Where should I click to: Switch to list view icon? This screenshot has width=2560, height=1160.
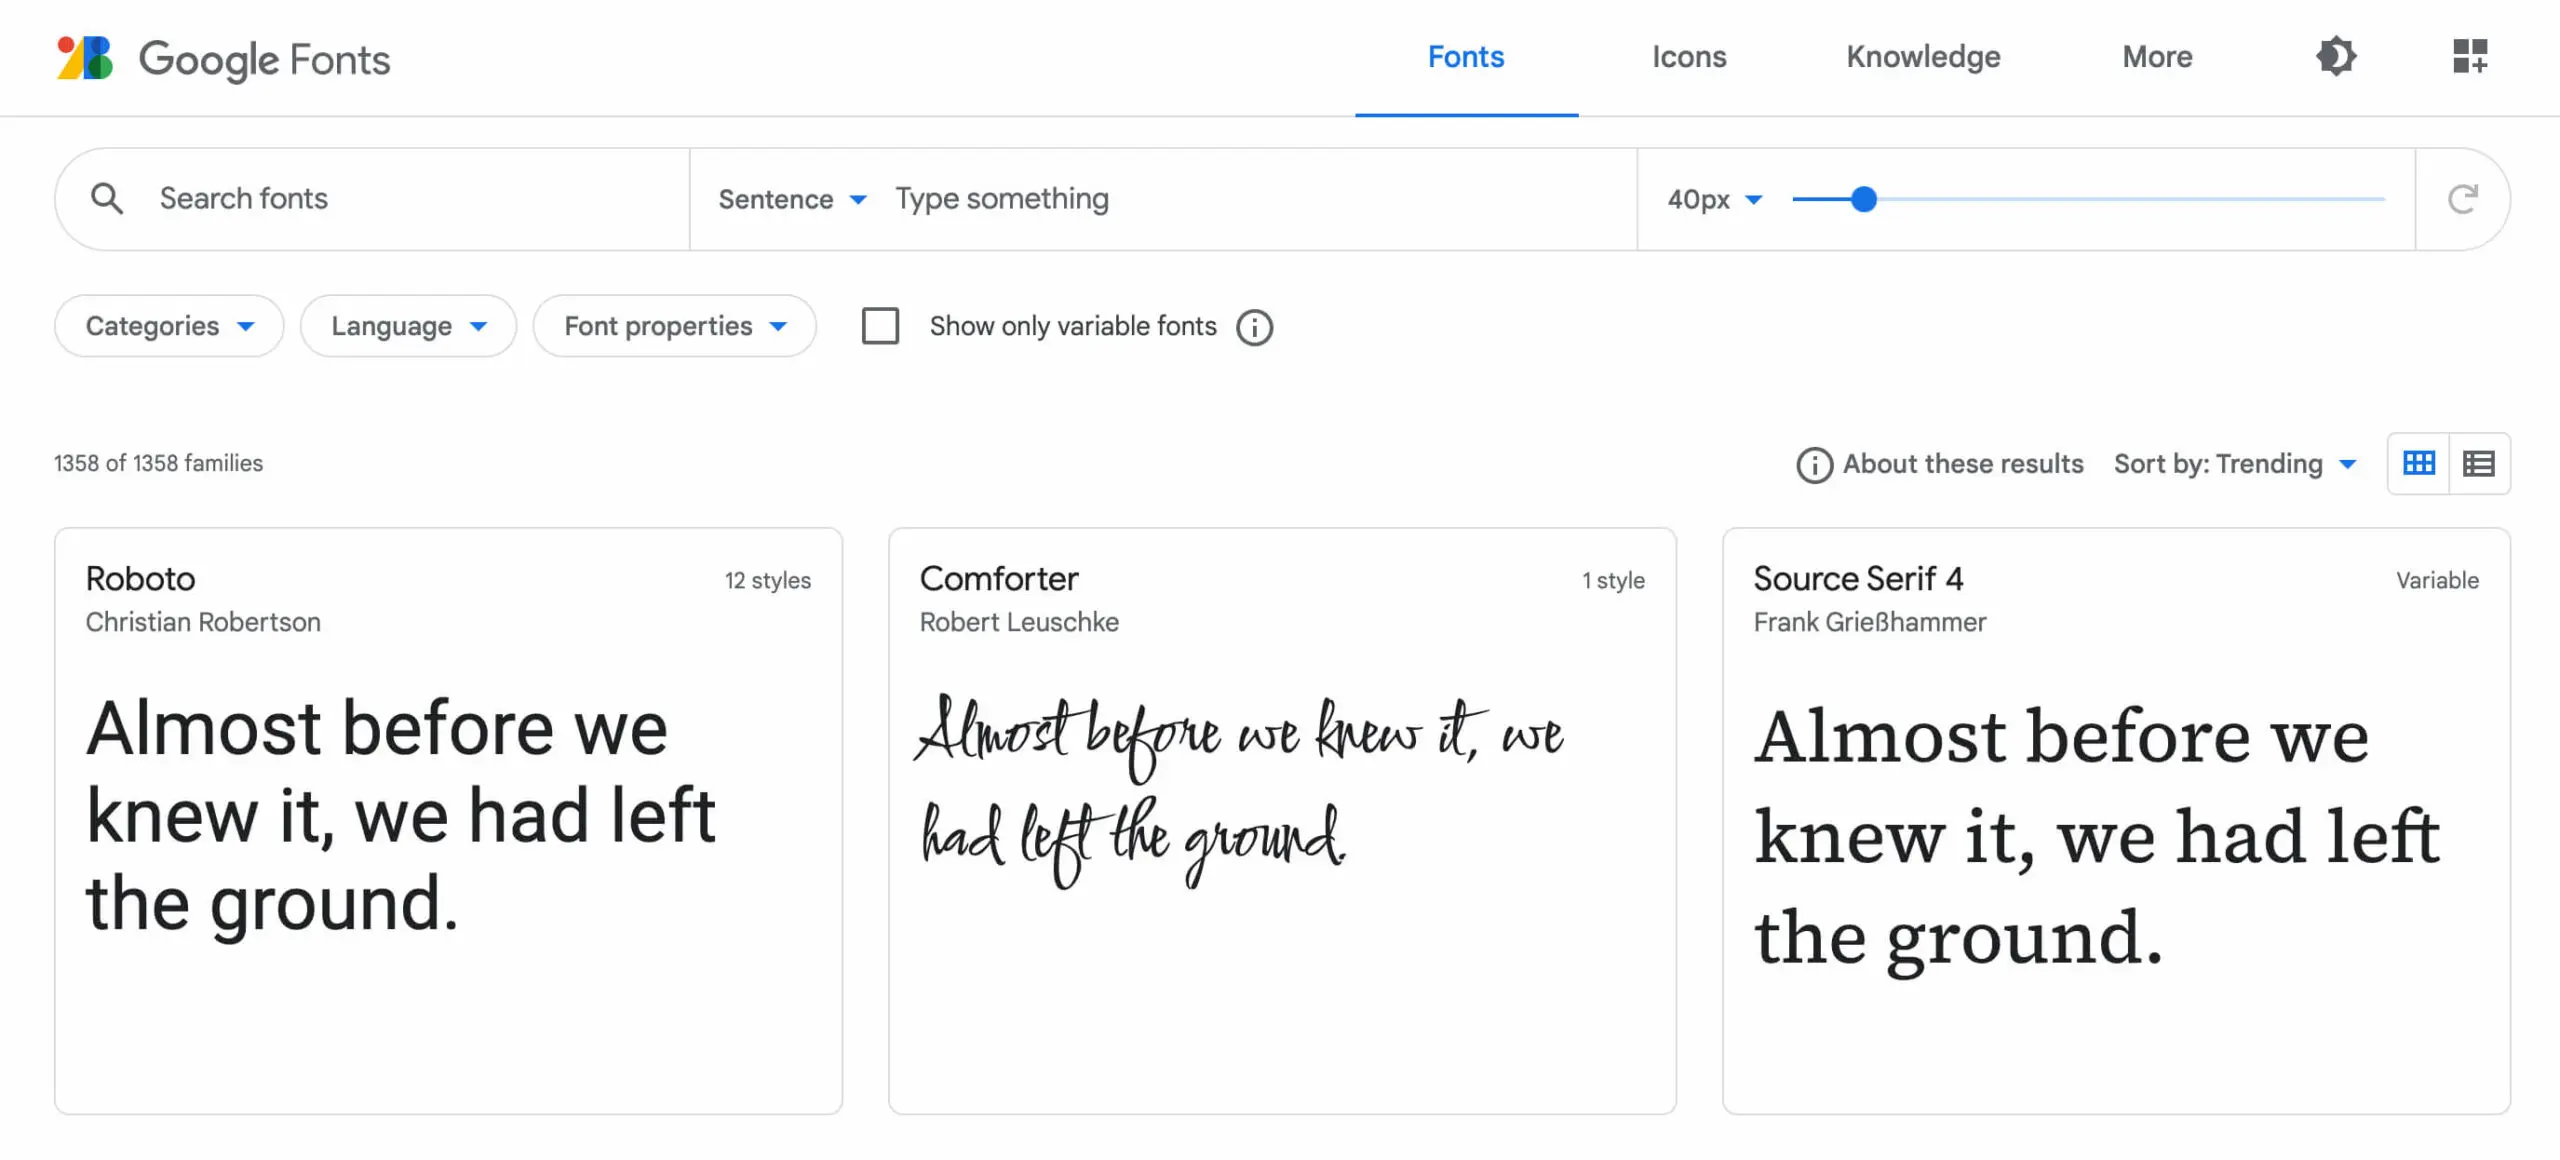pos(2478,463)
